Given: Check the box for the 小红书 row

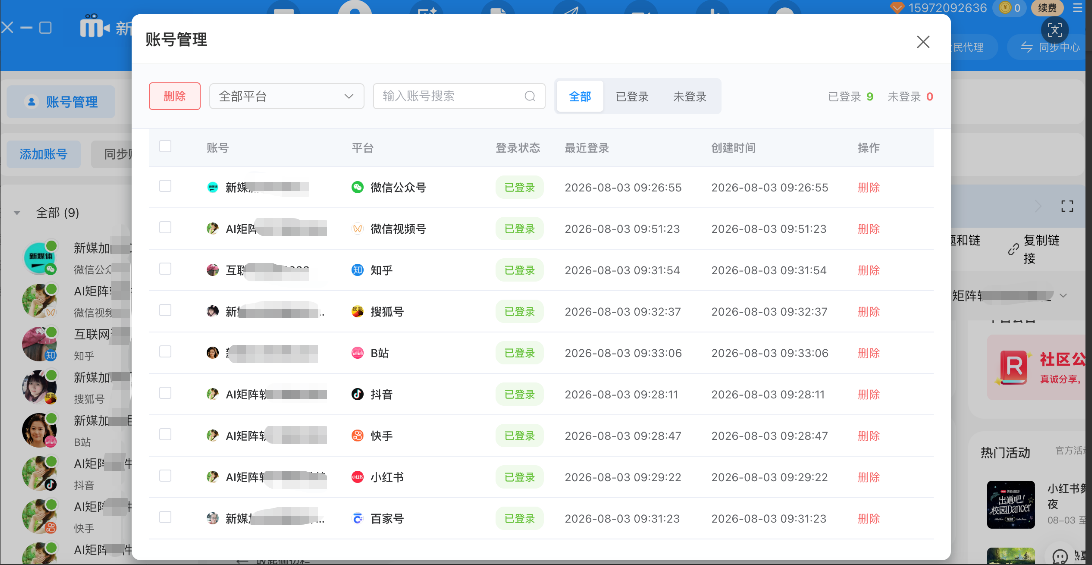Looking at the screenshot, I should 165,476.
